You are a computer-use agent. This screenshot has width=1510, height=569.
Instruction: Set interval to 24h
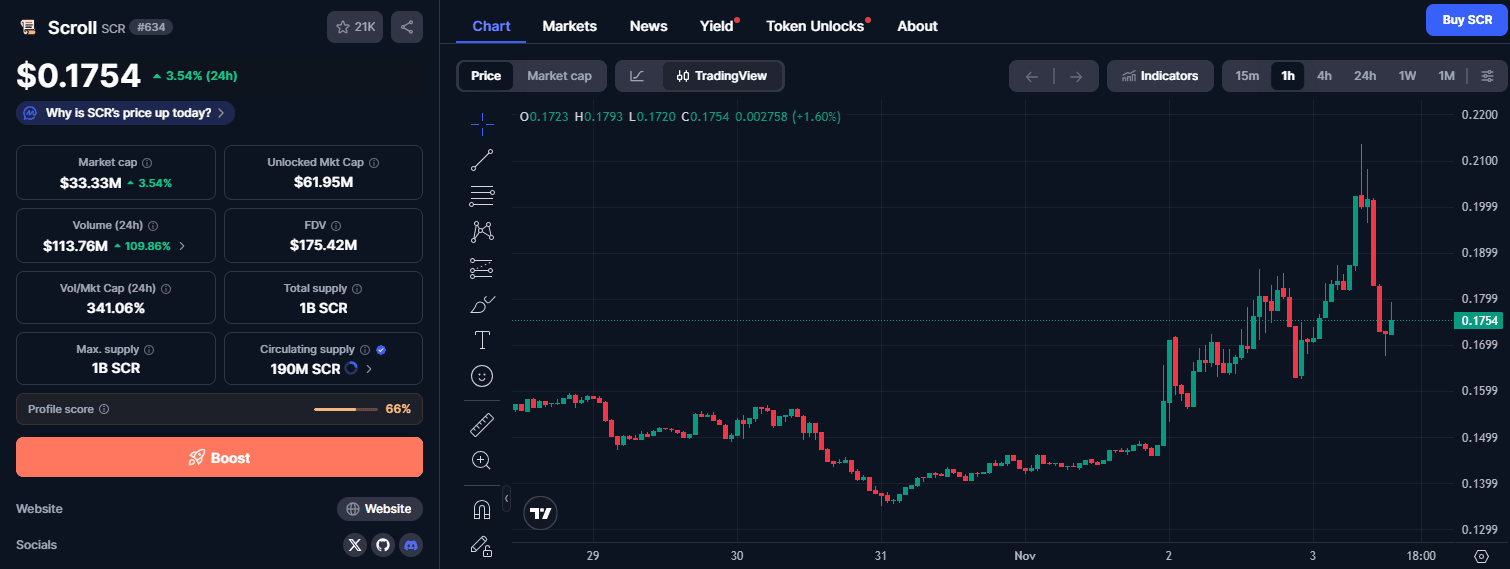click(x=1365, y=76)
